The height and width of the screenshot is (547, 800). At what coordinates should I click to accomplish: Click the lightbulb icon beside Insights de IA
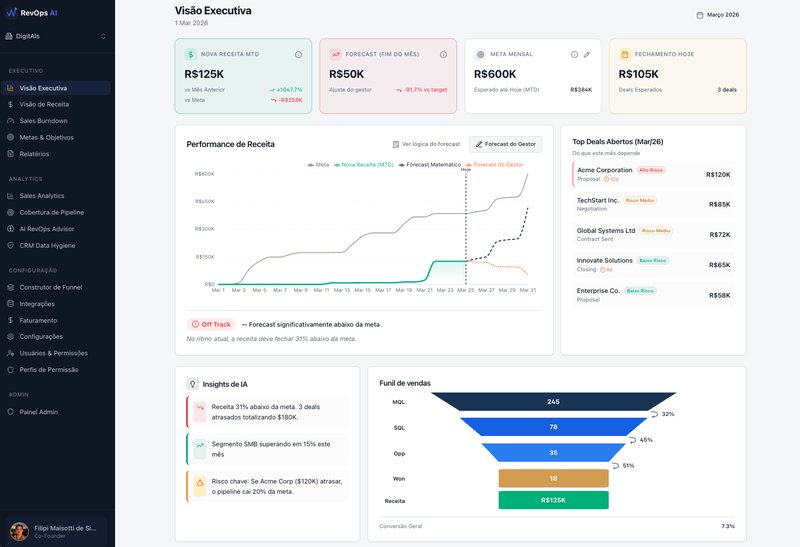pyautogui.click(x=191, y=384)
